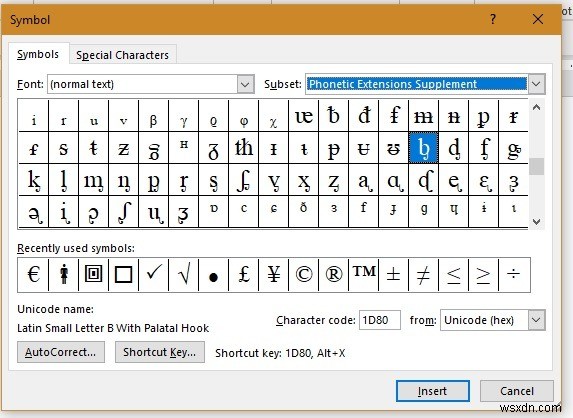Select the Euro sign in recently used symbols
Screen dimensions: 573x418
pos(33,274)
